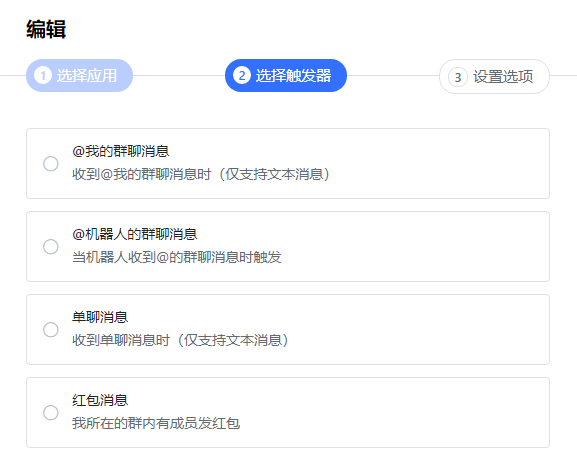Screen dimensions: 577x472
Task: Go back to step 选择应用
Action: 79,75
